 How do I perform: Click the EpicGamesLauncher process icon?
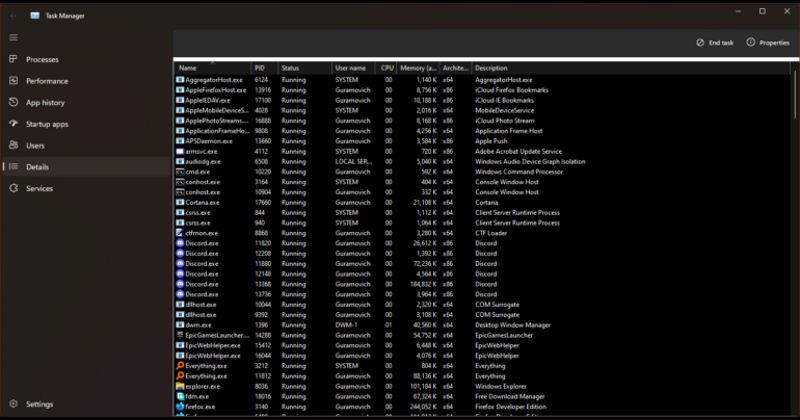(180, 335)
